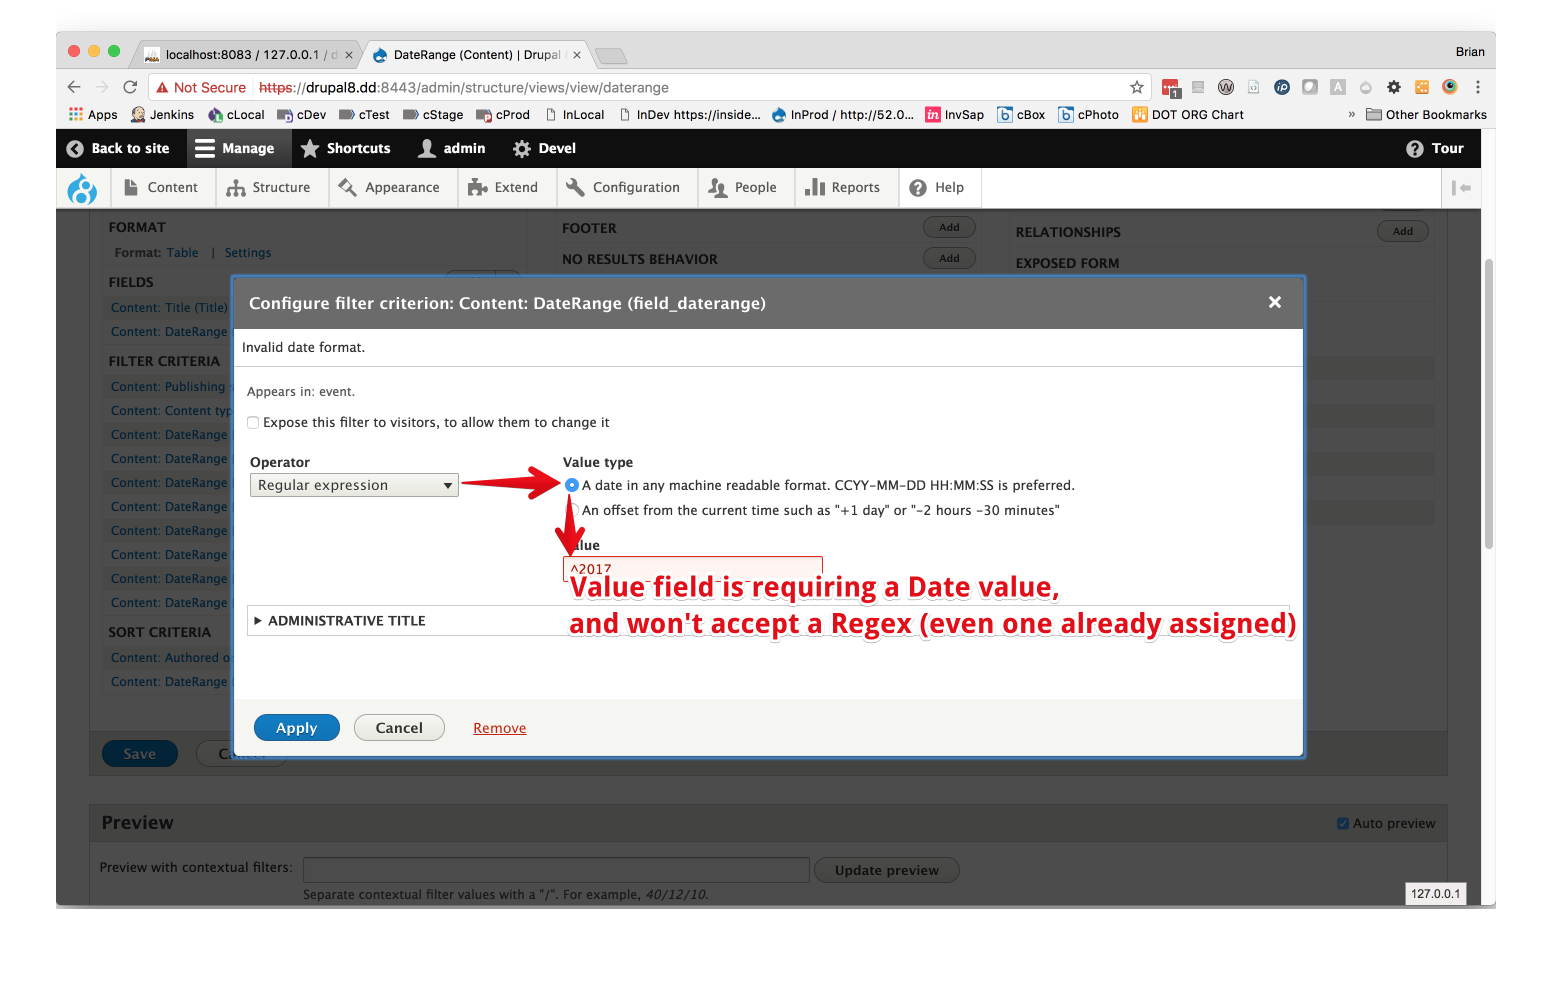Go to Structure admin menu

(269, 188)
